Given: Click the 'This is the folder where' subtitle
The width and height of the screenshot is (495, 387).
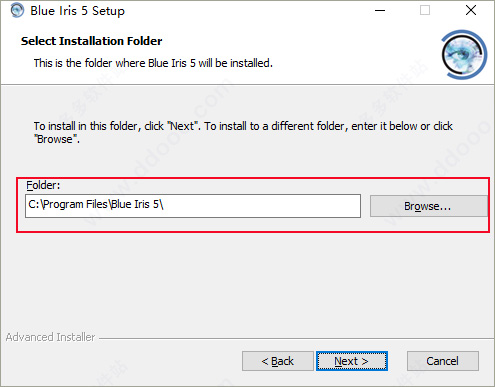Looking at the screenshot, I should 153,63.
